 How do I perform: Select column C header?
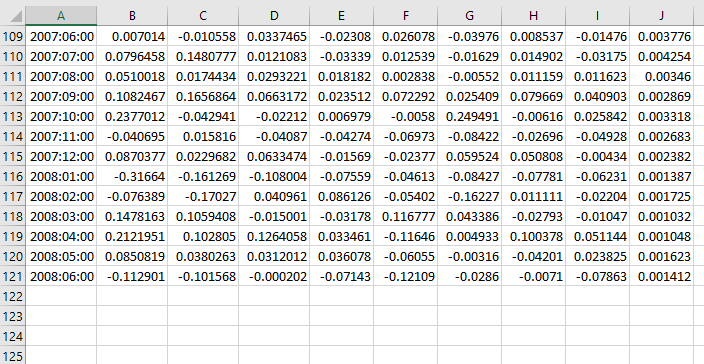point(203,16)
